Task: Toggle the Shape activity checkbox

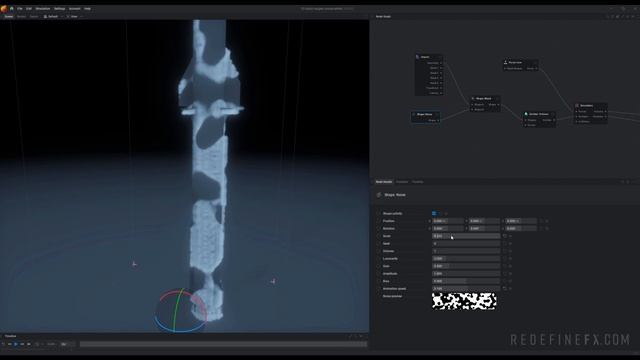Action: 434,213
